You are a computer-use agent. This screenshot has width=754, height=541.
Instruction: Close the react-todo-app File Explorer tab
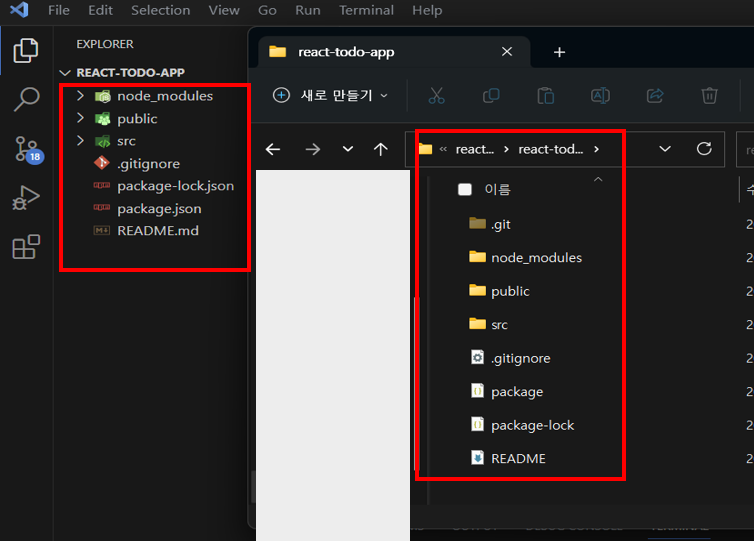(507, 51)
